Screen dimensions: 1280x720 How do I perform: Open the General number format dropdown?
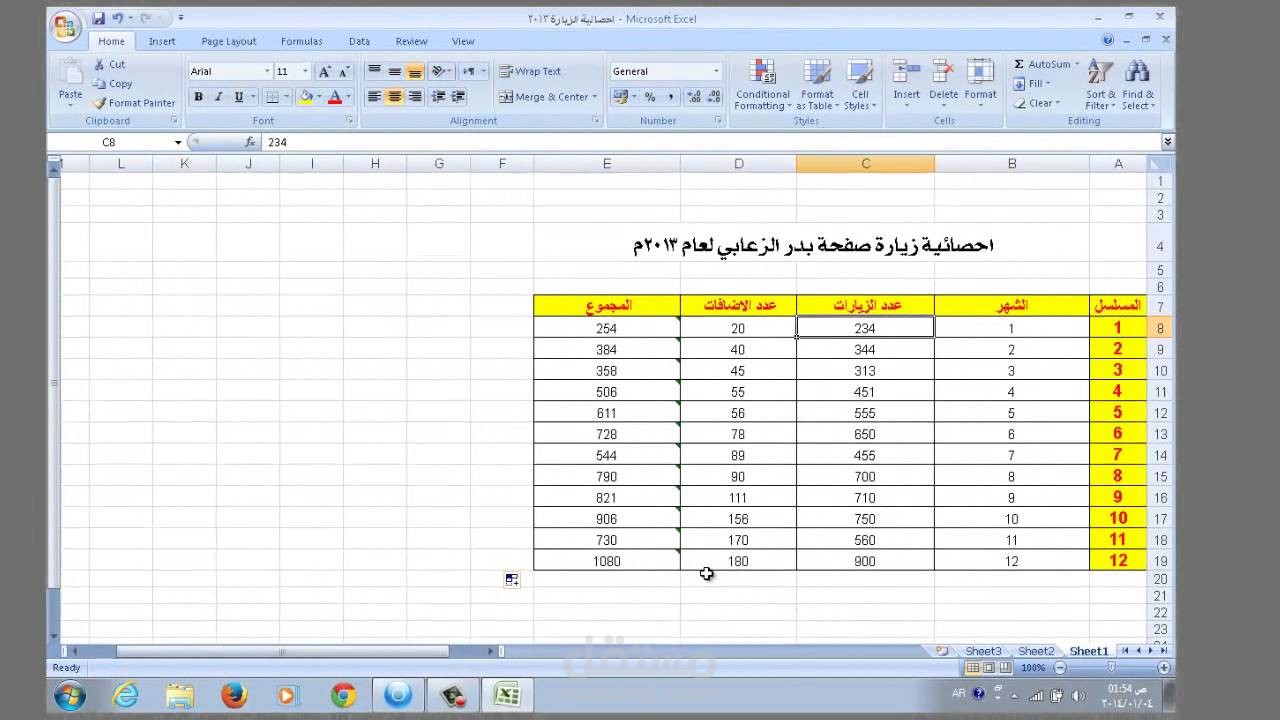[716, 71]
